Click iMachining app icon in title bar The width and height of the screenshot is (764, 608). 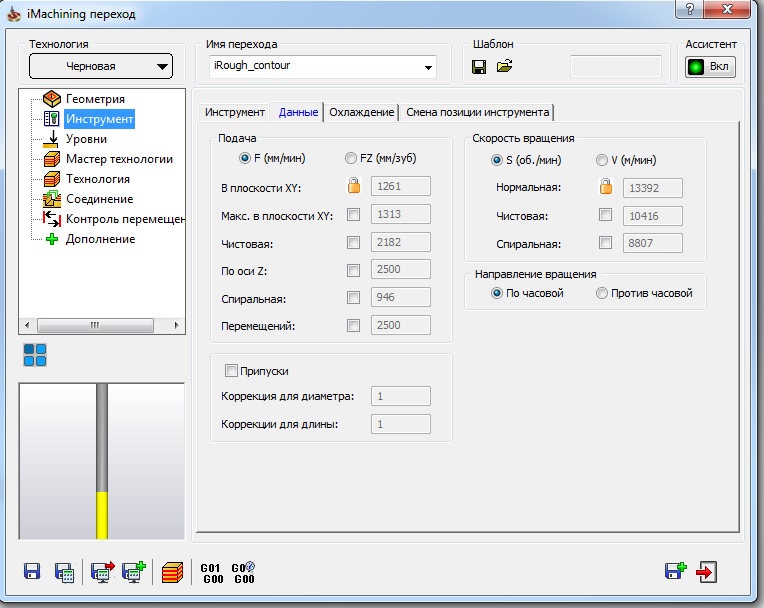pyautogui.click(x=14, y=14)
